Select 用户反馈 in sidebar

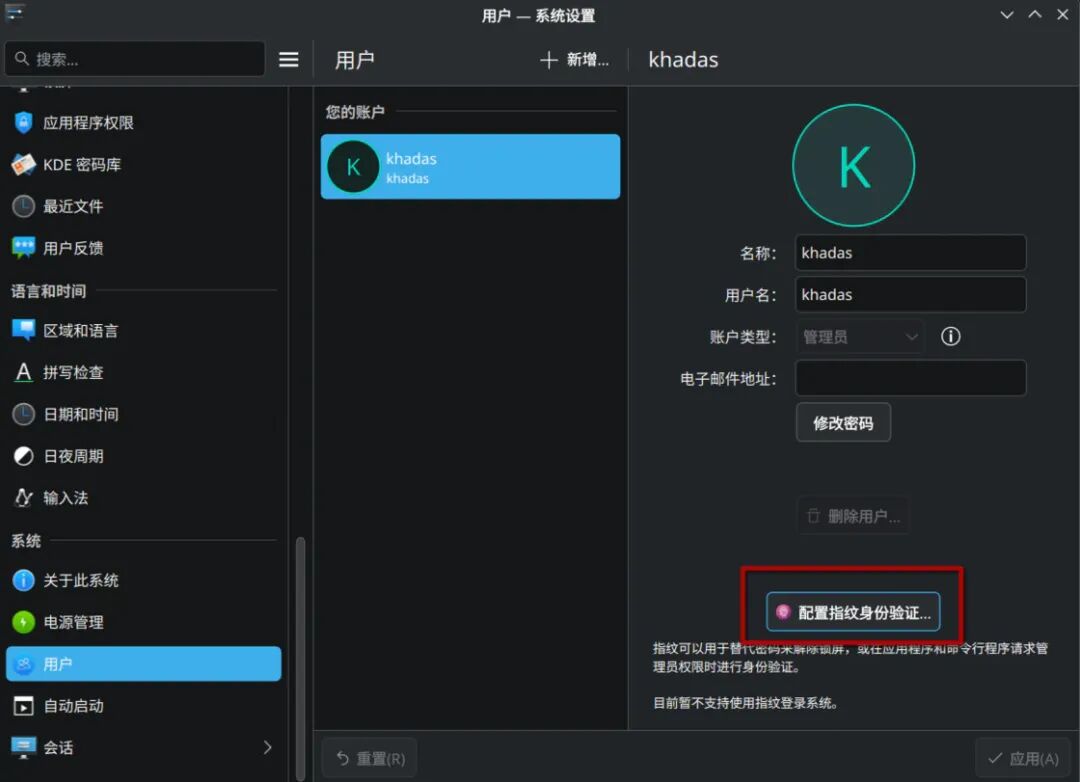[x=143, y=248]
